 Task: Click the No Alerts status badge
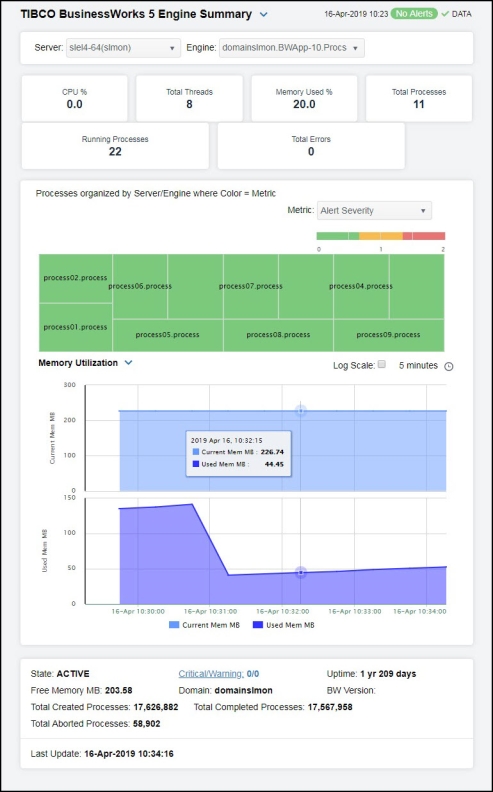click(414, 14)
